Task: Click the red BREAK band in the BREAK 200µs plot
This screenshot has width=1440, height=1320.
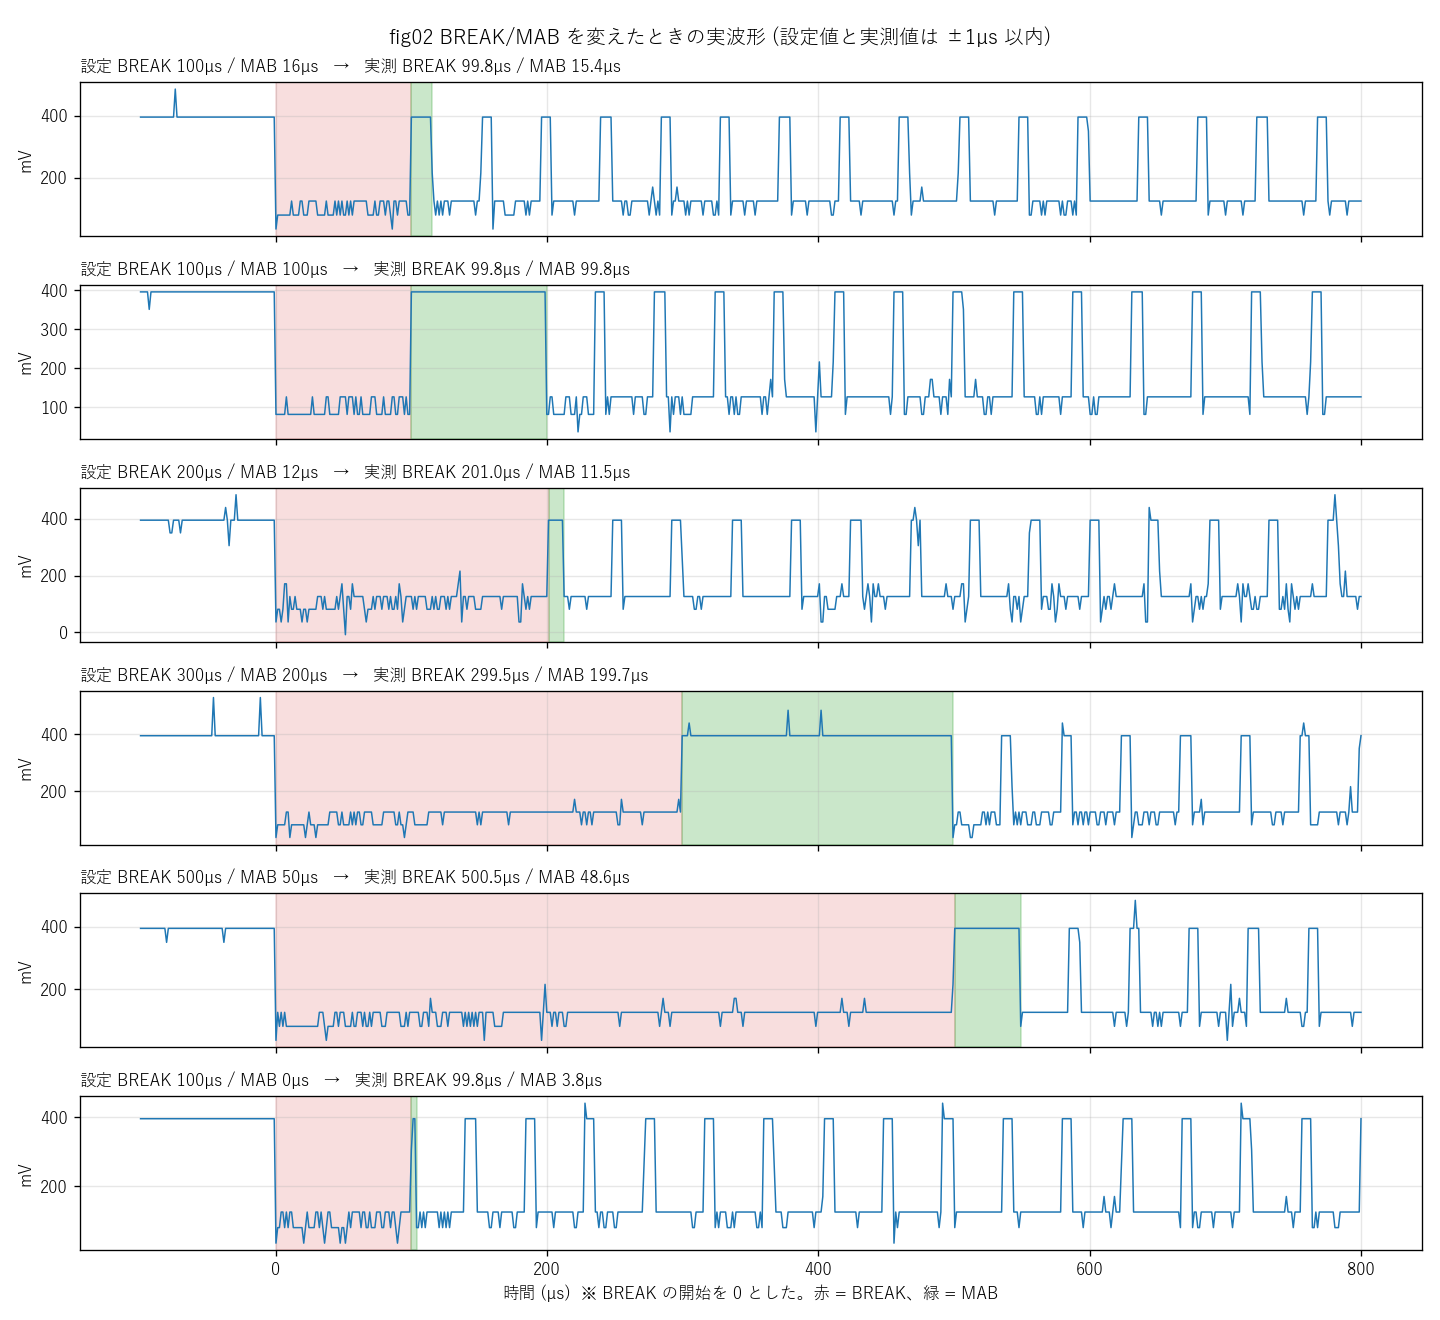Action: tap(412, 565)
